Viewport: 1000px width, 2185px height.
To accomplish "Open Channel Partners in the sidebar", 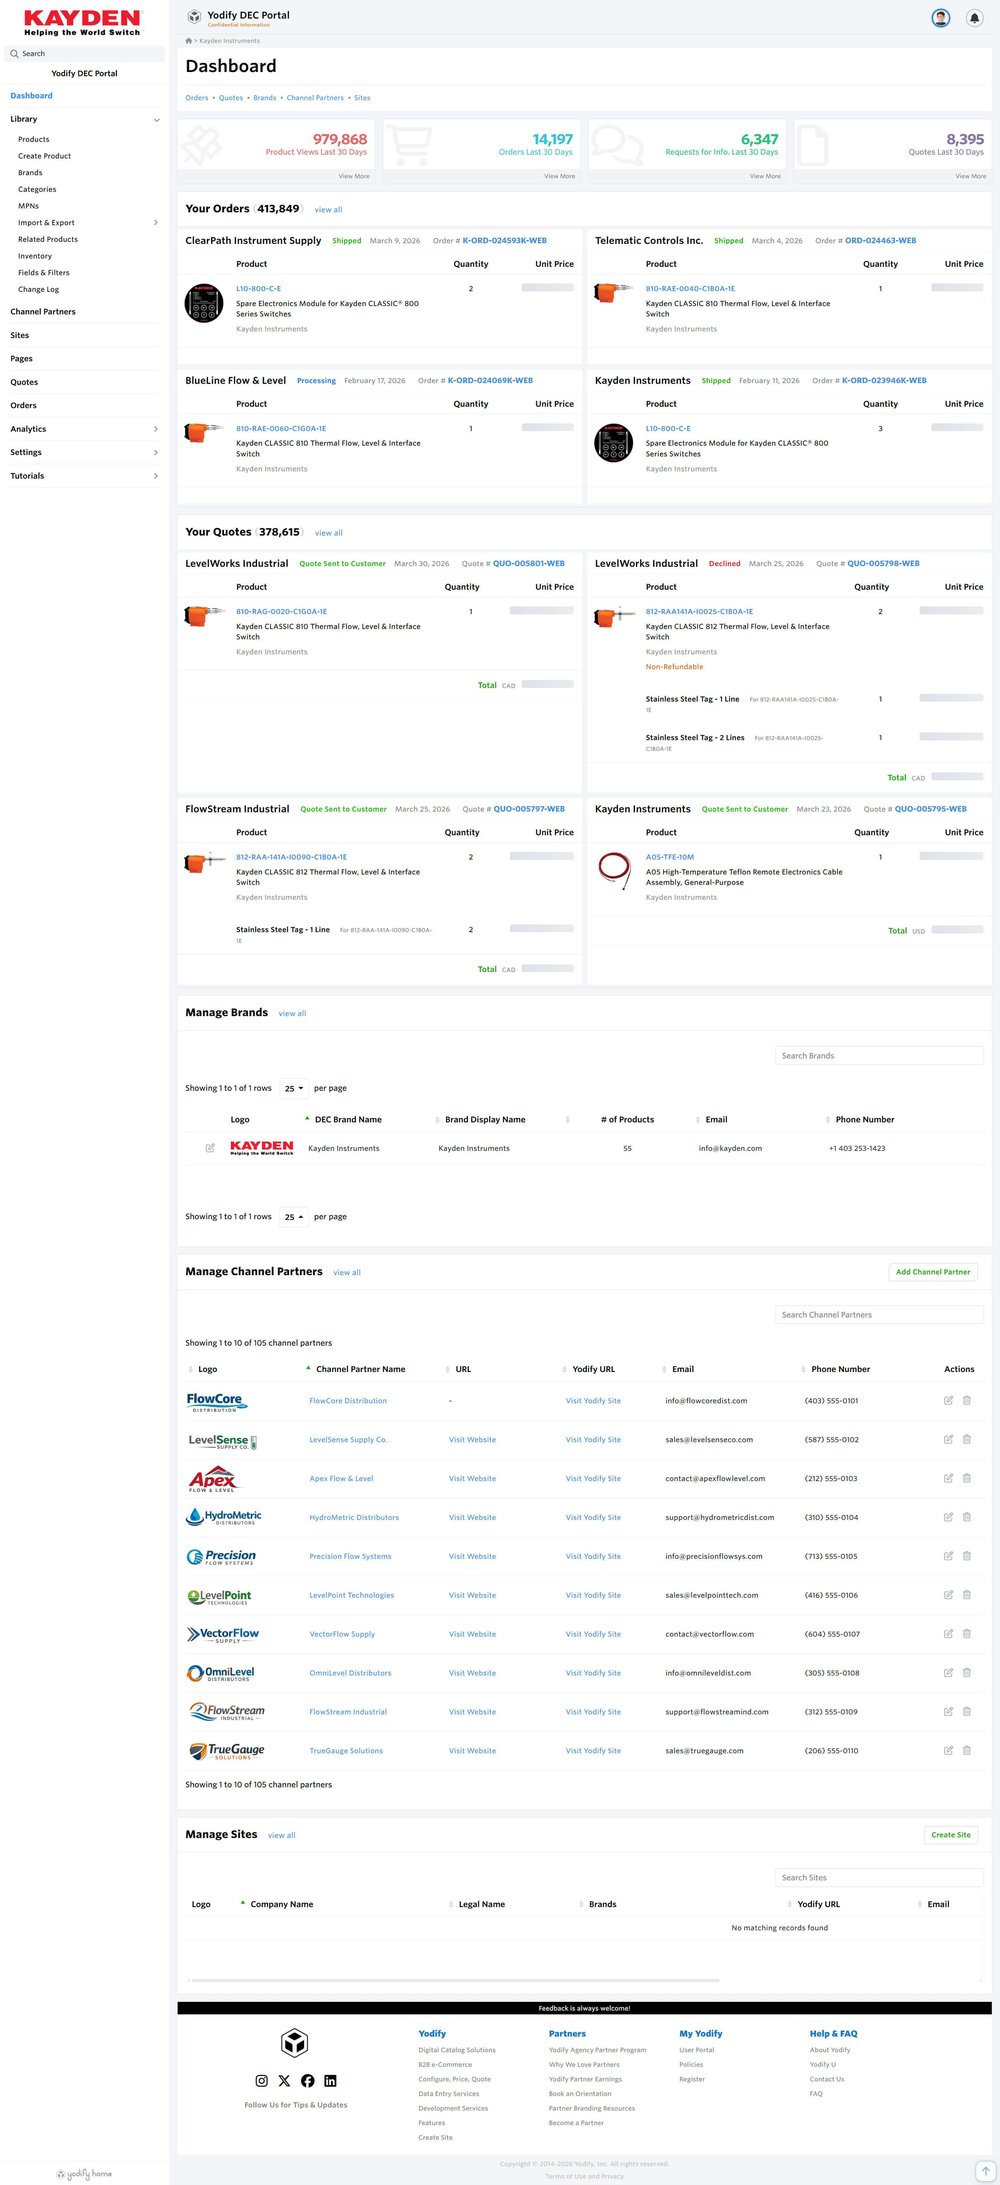I will 43,312.
